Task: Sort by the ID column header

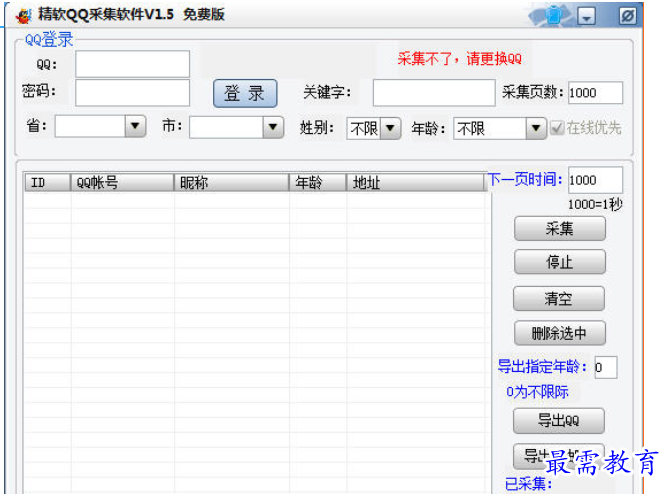Action: point(47,183)
